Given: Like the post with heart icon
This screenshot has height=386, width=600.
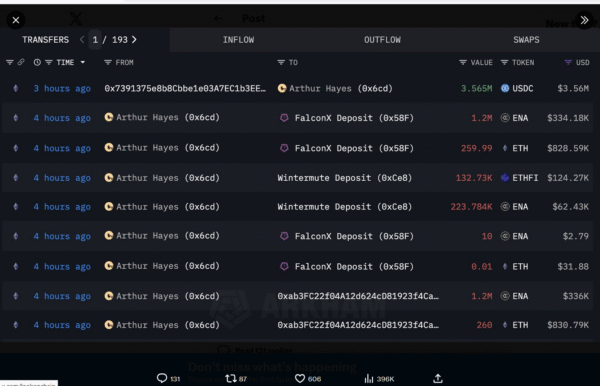Looking at the screenshot, I should pyautogui.click(x=300, y=379).
